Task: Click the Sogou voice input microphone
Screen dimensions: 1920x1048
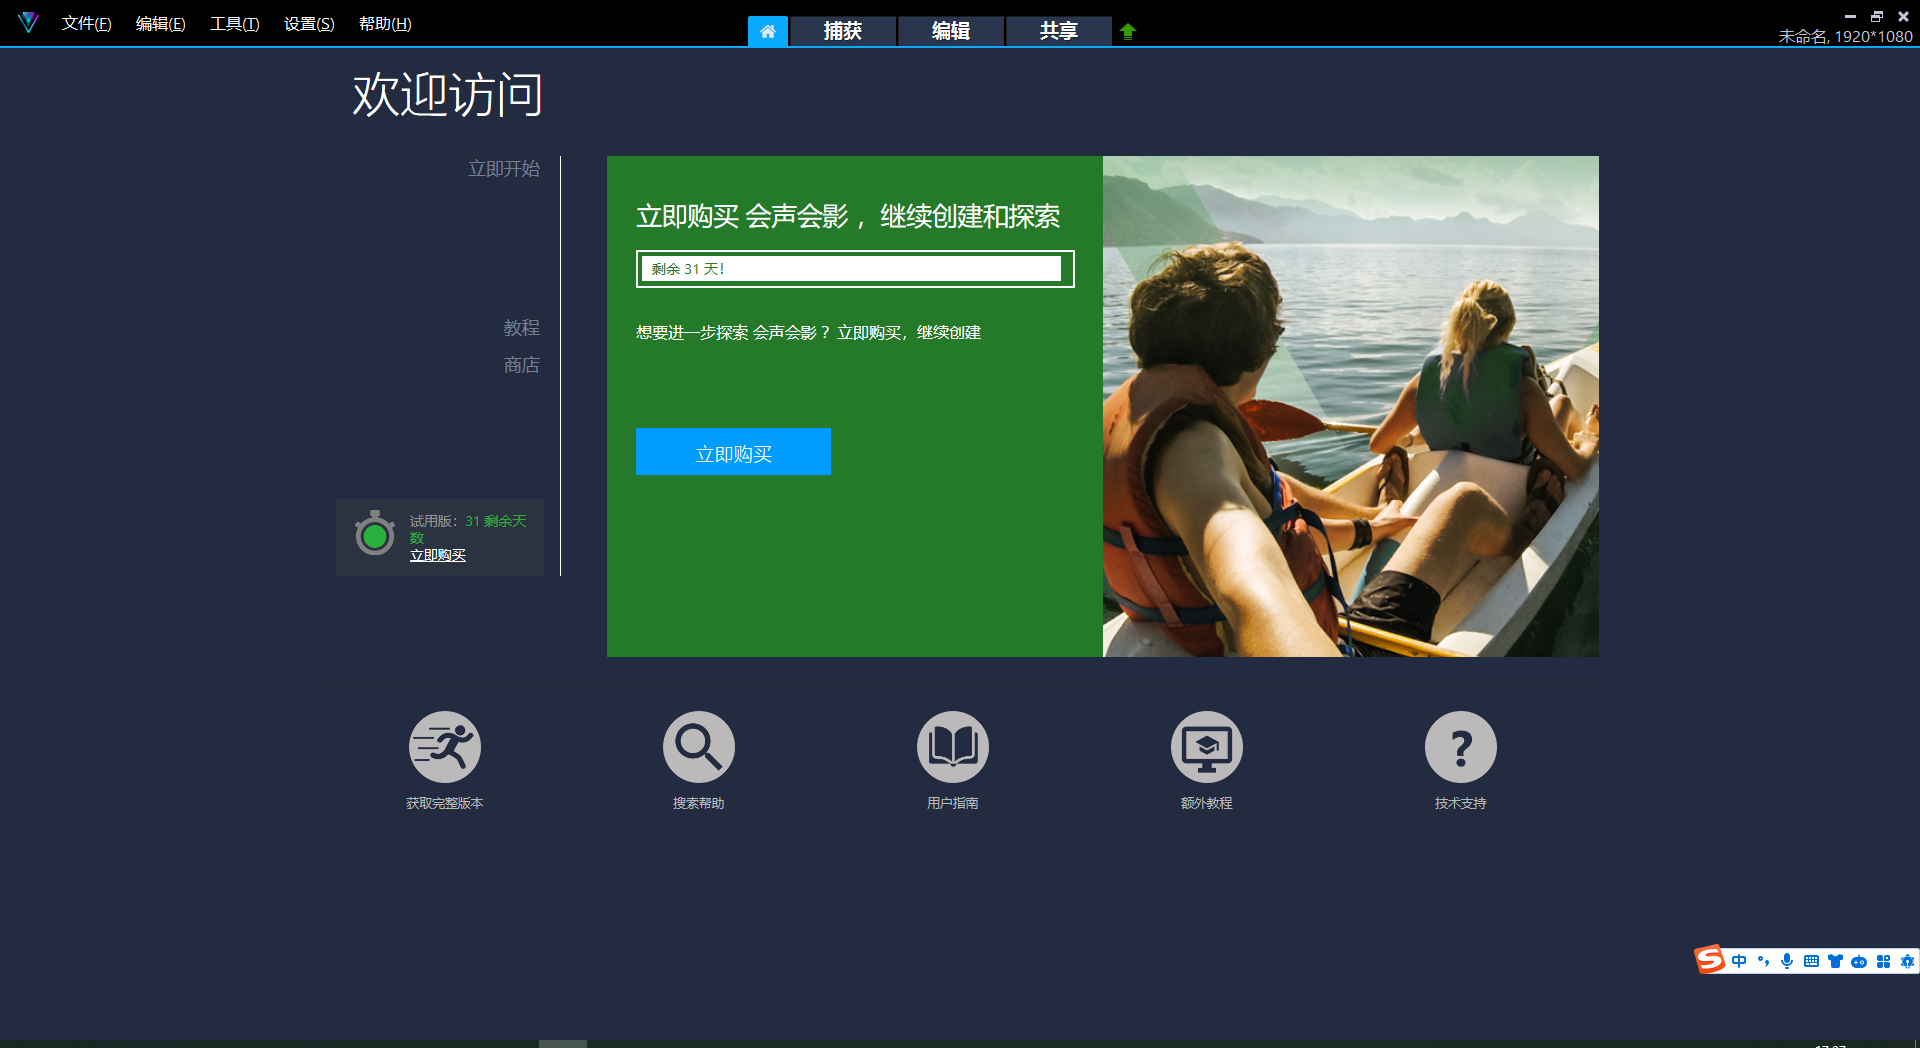Action: coord(1787,961)
